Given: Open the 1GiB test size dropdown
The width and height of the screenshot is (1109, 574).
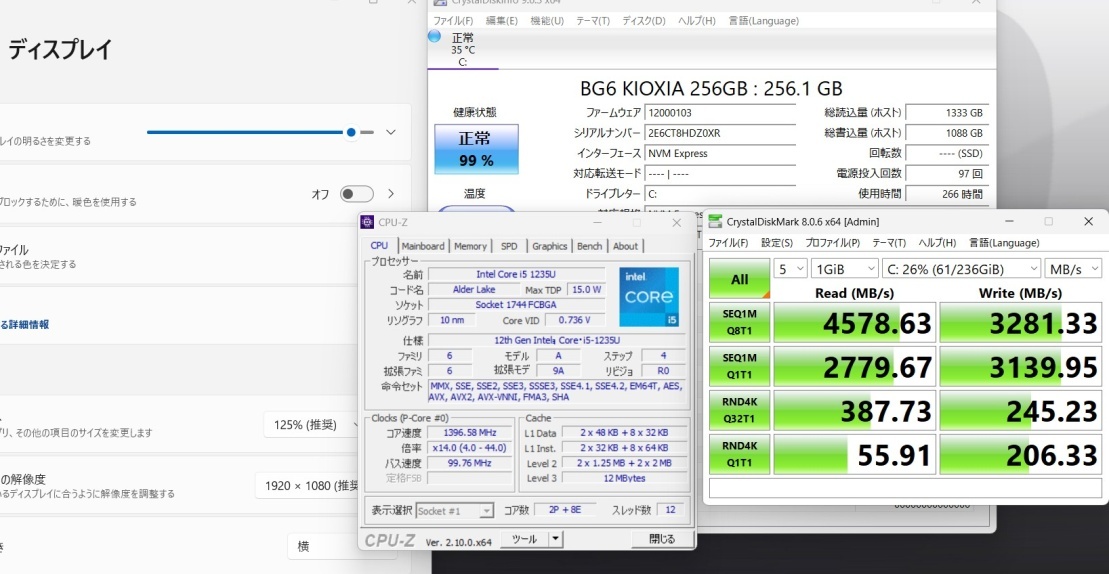Looking at the screenshot, I should 844,269.
